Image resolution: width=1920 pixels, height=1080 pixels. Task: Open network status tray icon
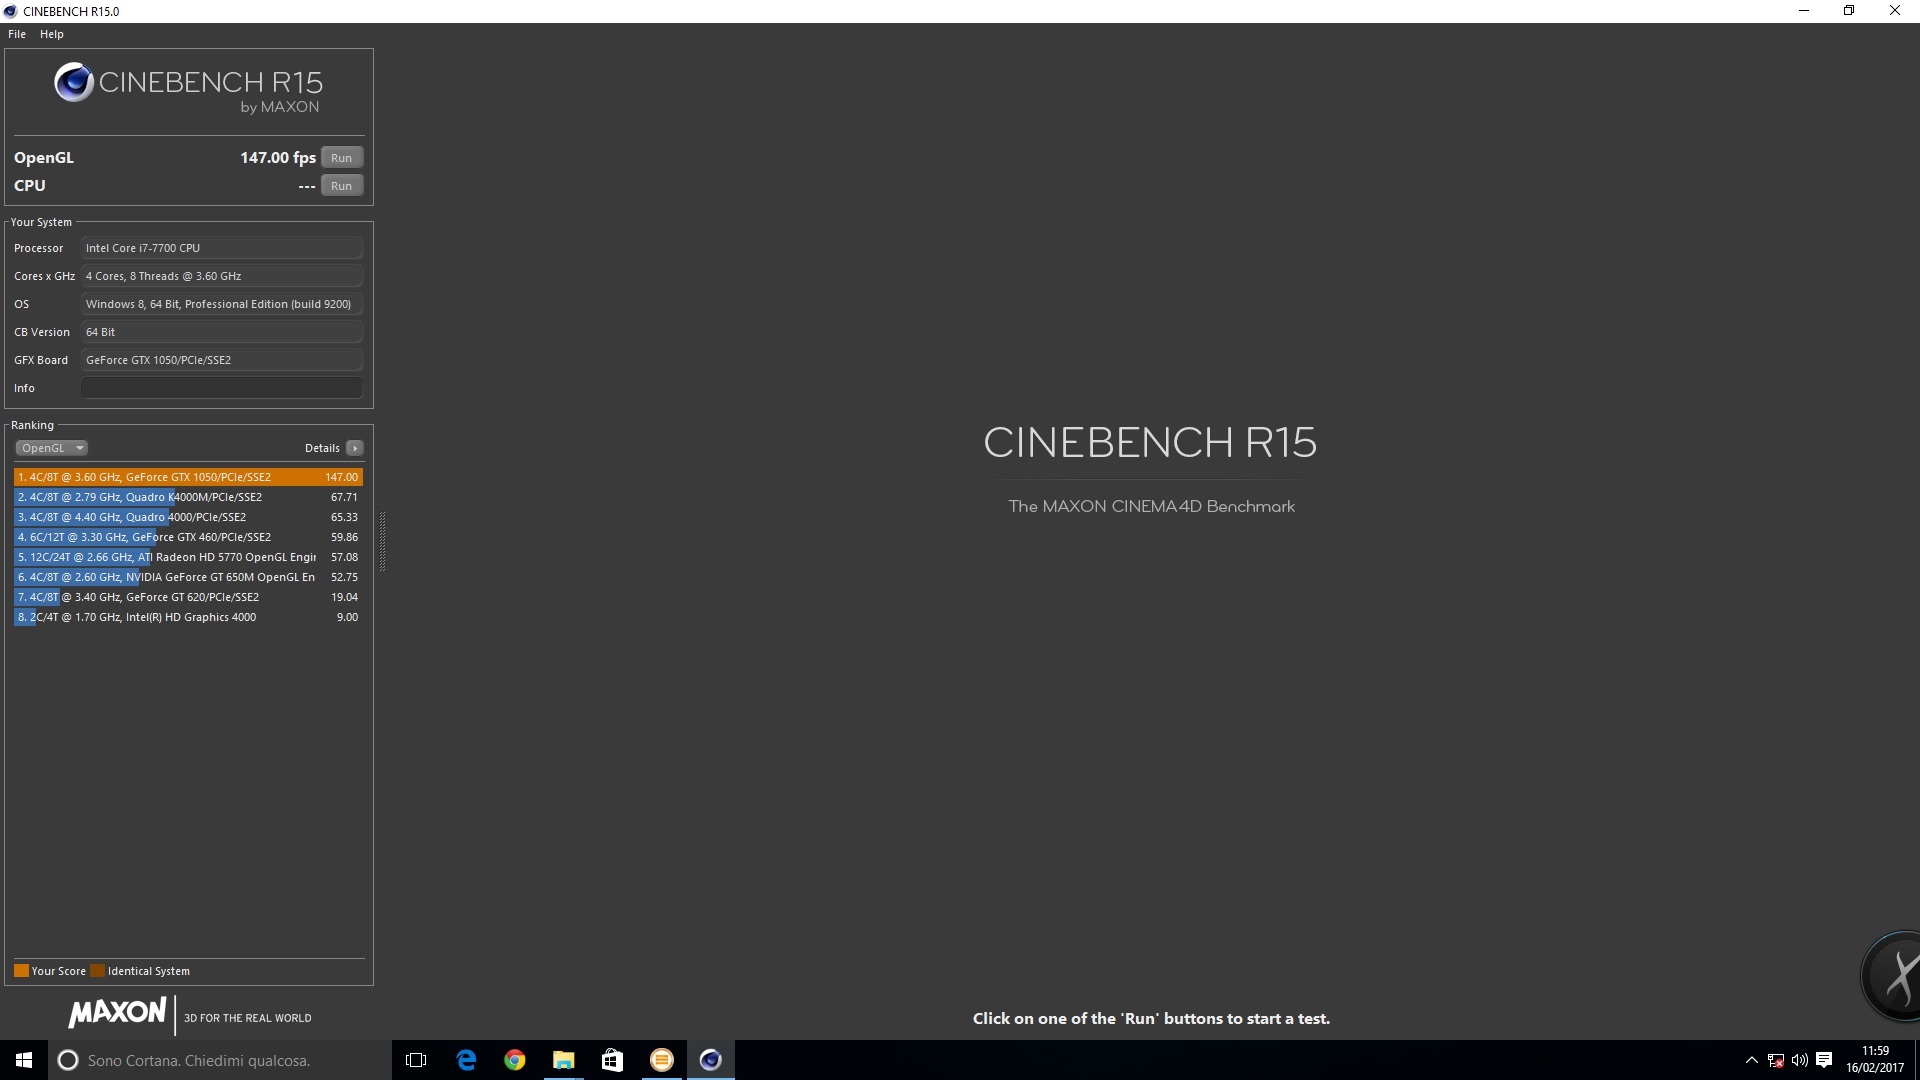(x=1776, y=1060)
